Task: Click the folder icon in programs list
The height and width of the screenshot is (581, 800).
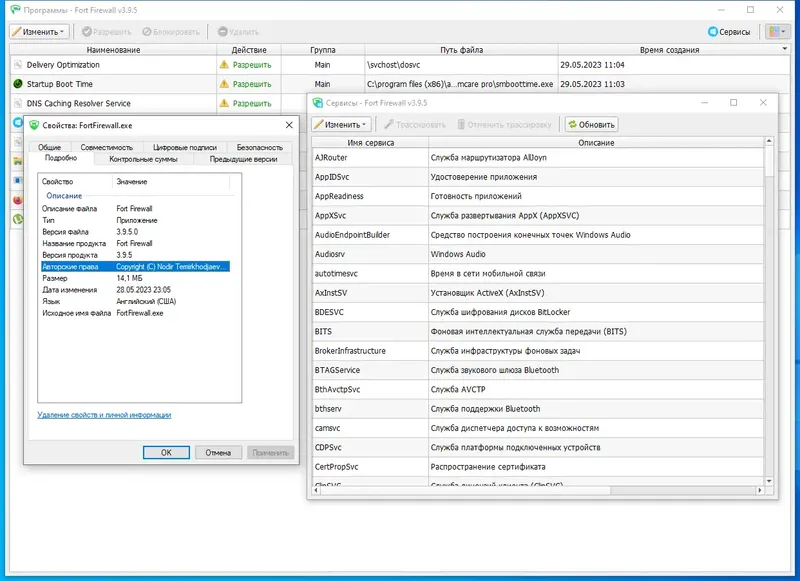Action: coord(17,161)
